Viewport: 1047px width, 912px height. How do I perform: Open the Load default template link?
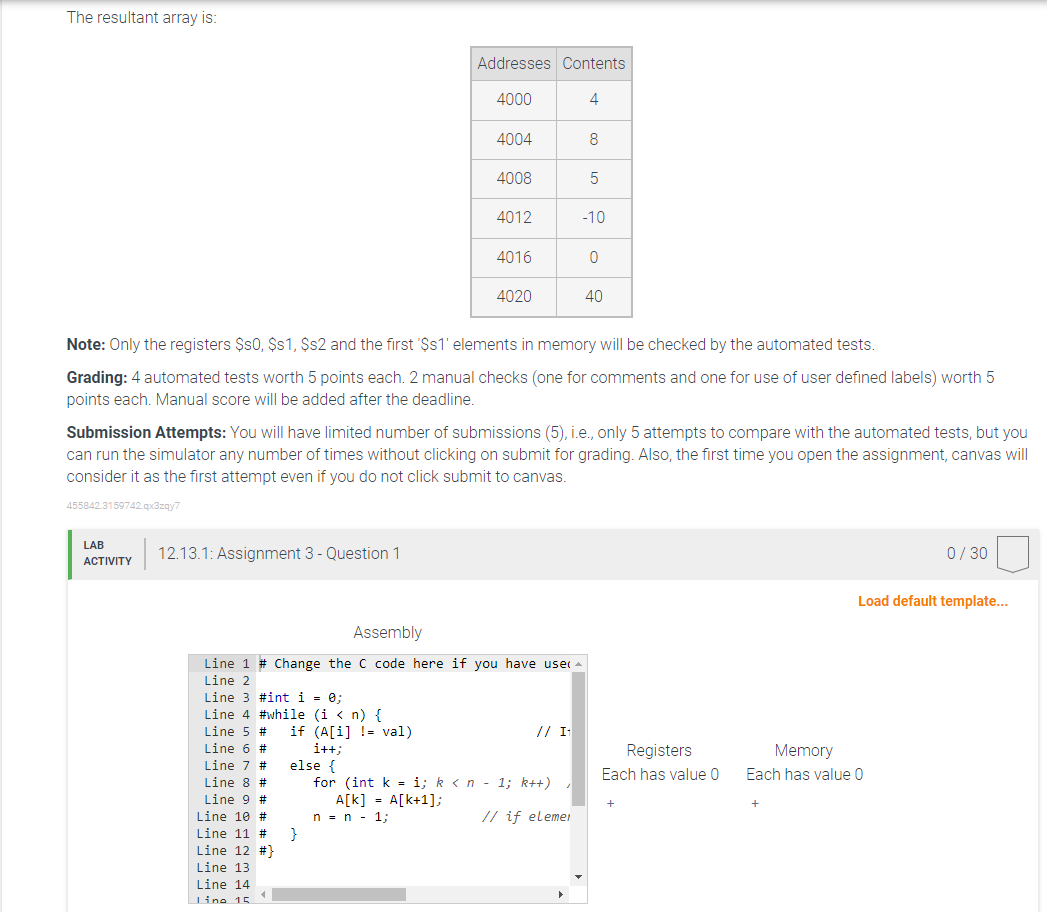[931, 601]
